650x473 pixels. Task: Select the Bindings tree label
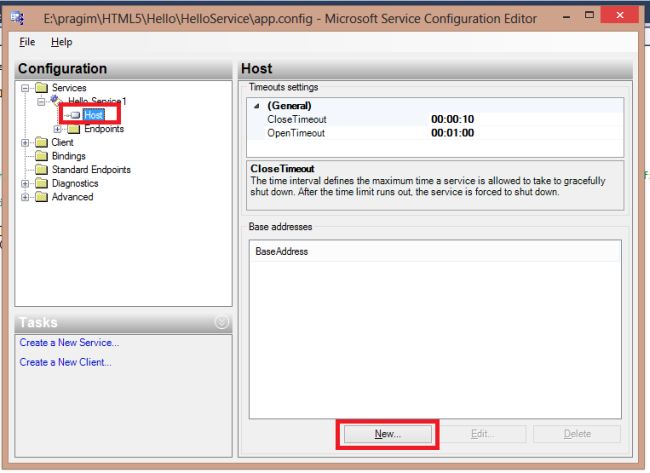68,156
